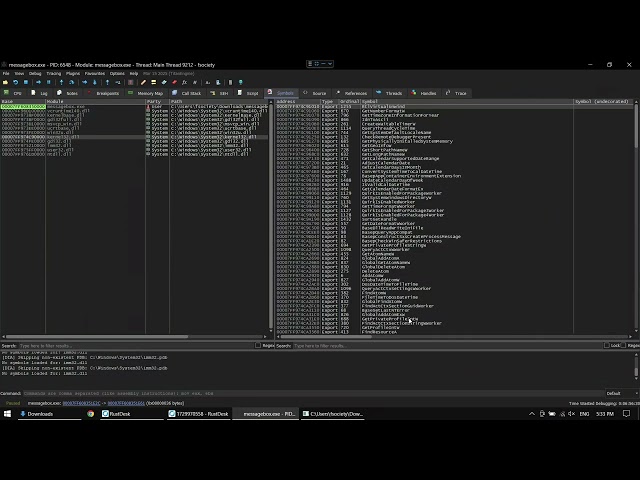Open the Default command type dropdown

tap(622, 393)
